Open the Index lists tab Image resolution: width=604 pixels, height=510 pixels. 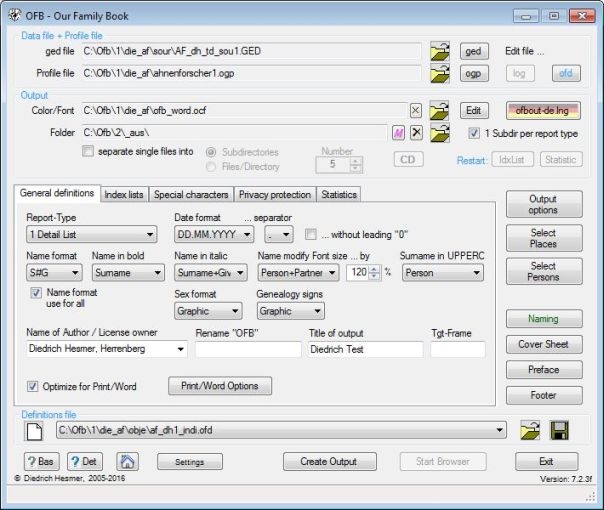click(x=124, y=194)
